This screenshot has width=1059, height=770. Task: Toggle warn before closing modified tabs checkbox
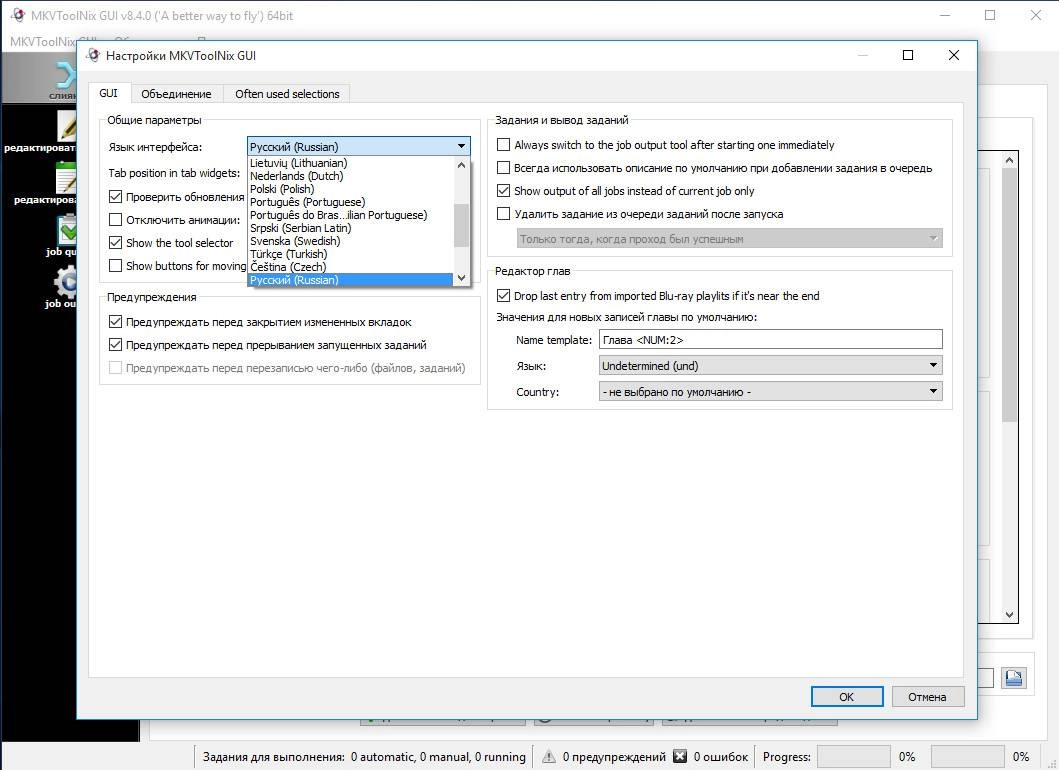point(115,322)
